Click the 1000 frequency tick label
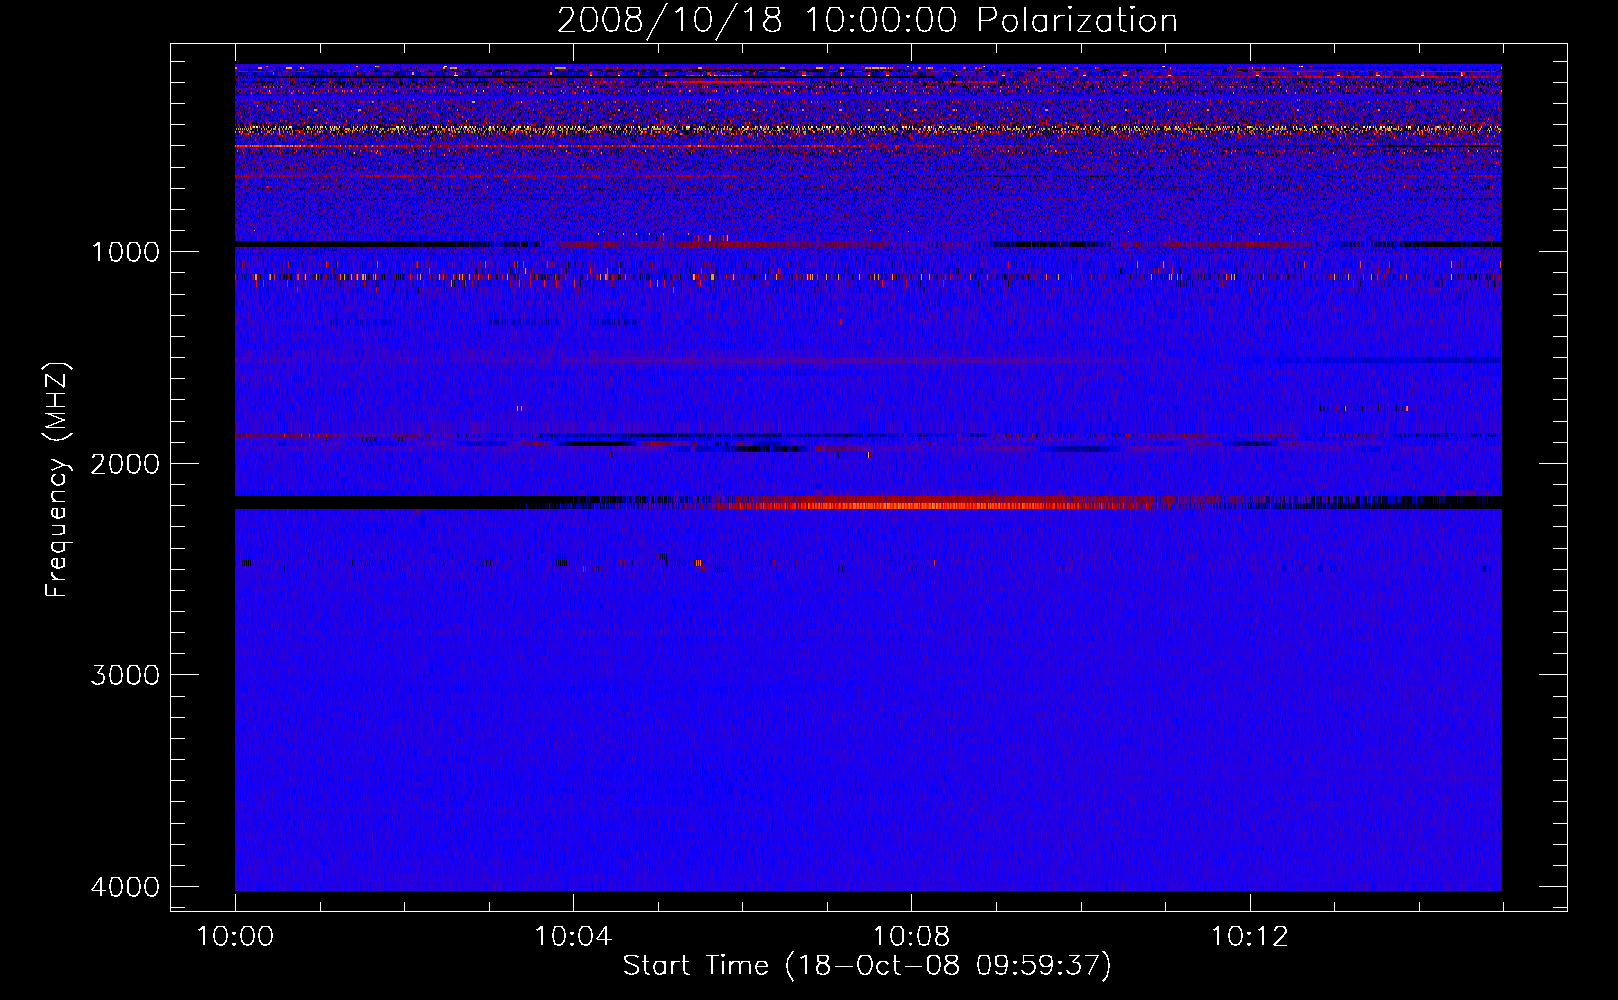This screenshot has width=1618, height=1000. pyautogui.click(x=125, y=252)
